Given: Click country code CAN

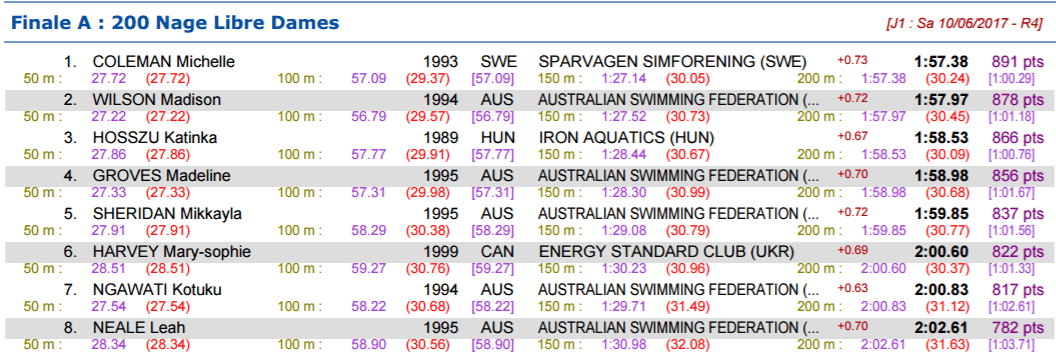Looking at the screenshot, I should click(497, 252).
